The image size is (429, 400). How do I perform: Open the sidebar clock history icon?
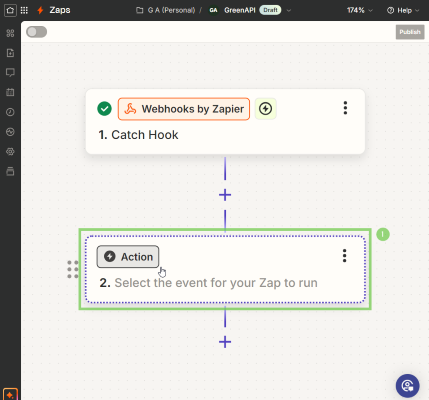click(10, 112)
